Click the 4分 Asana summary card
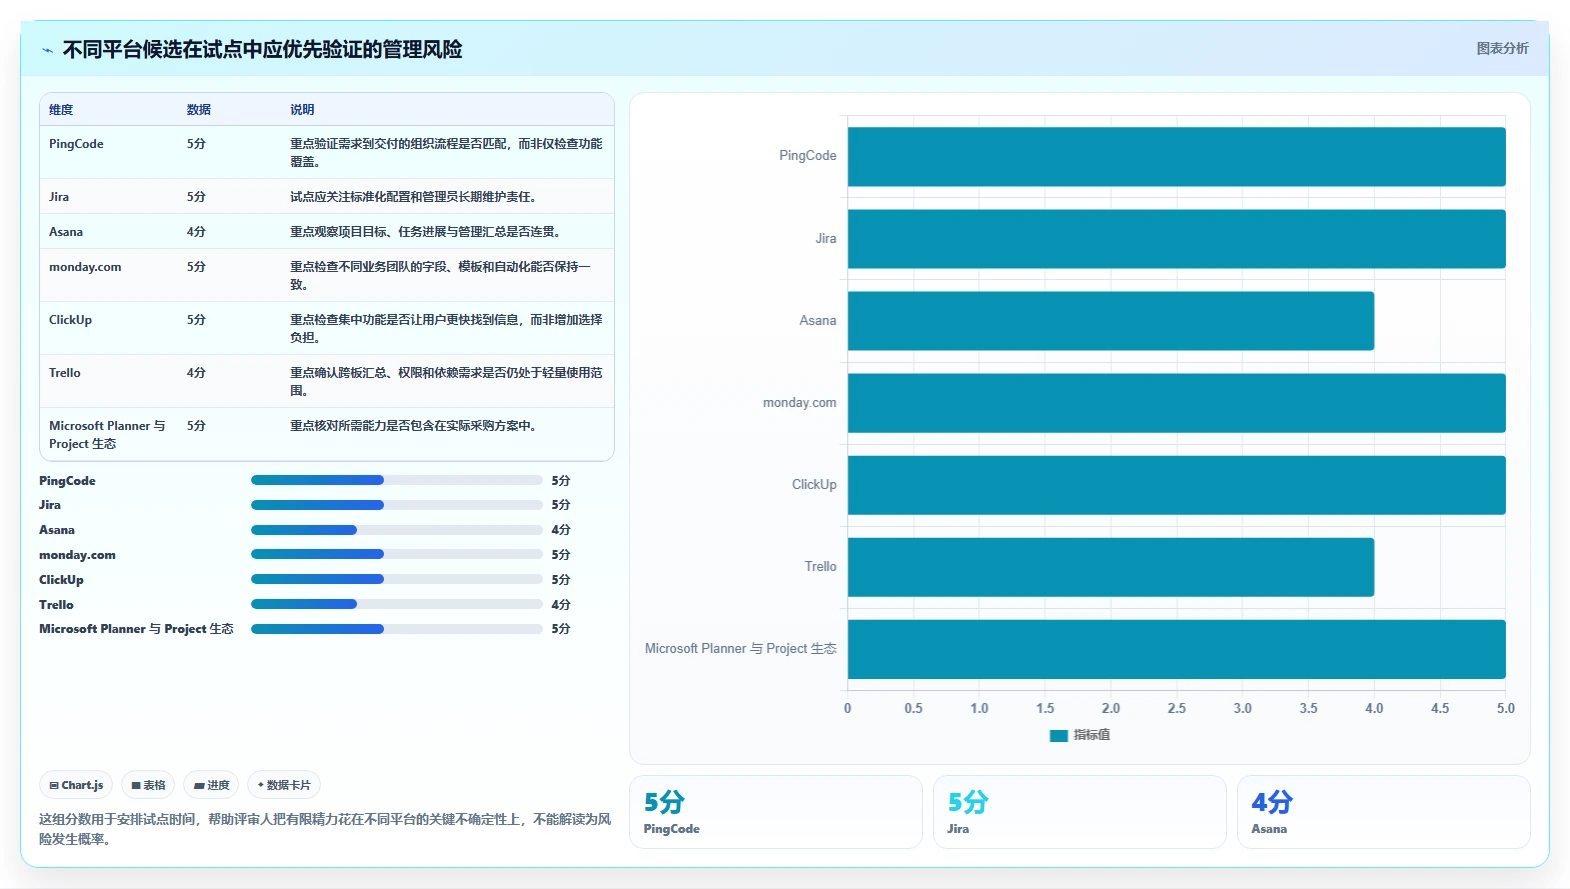This screenshot has width=1570, height=889. tap(1384, 812)
